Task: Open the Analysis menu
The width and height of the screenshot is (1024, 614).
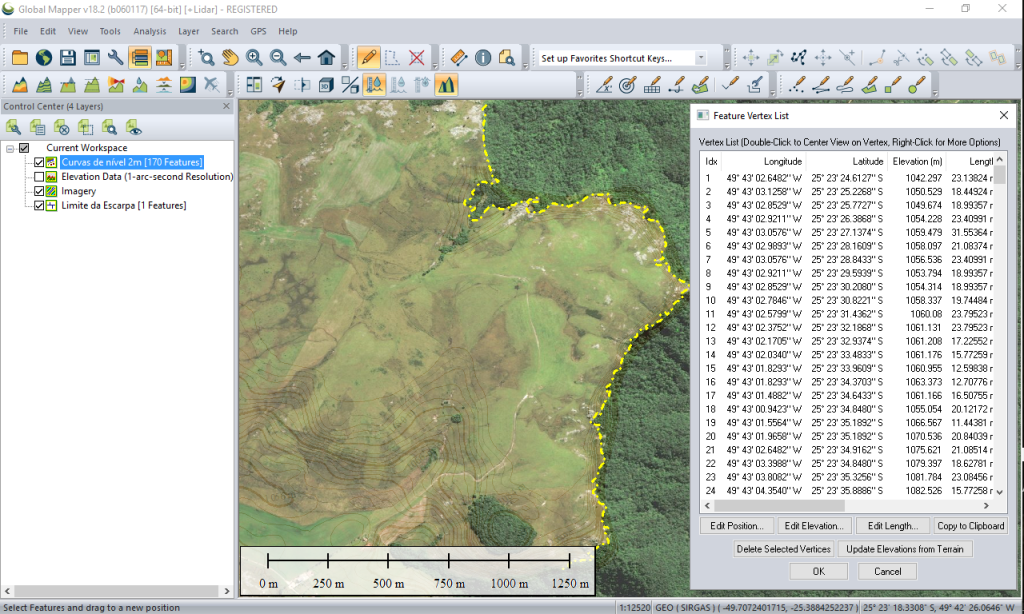Action: point(149,31)
